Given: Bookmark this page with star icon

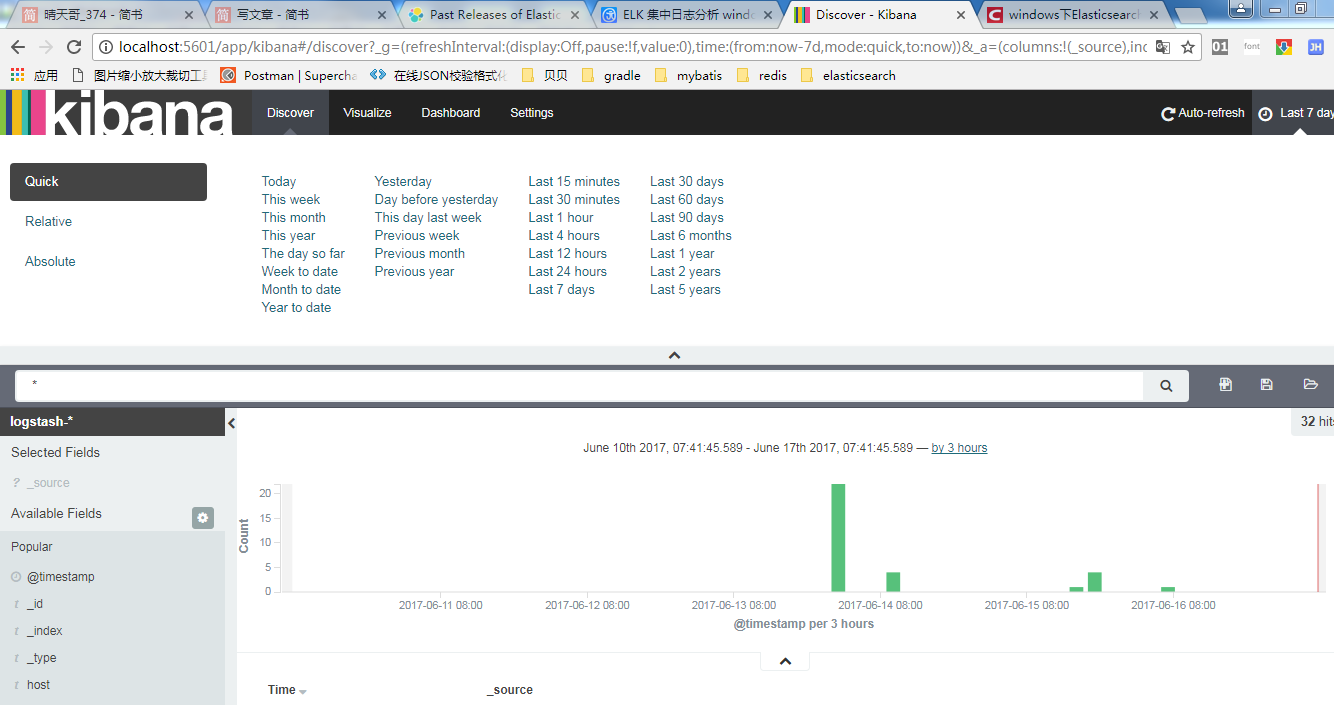Looking at the screenshot, I should pos(1187,47).
